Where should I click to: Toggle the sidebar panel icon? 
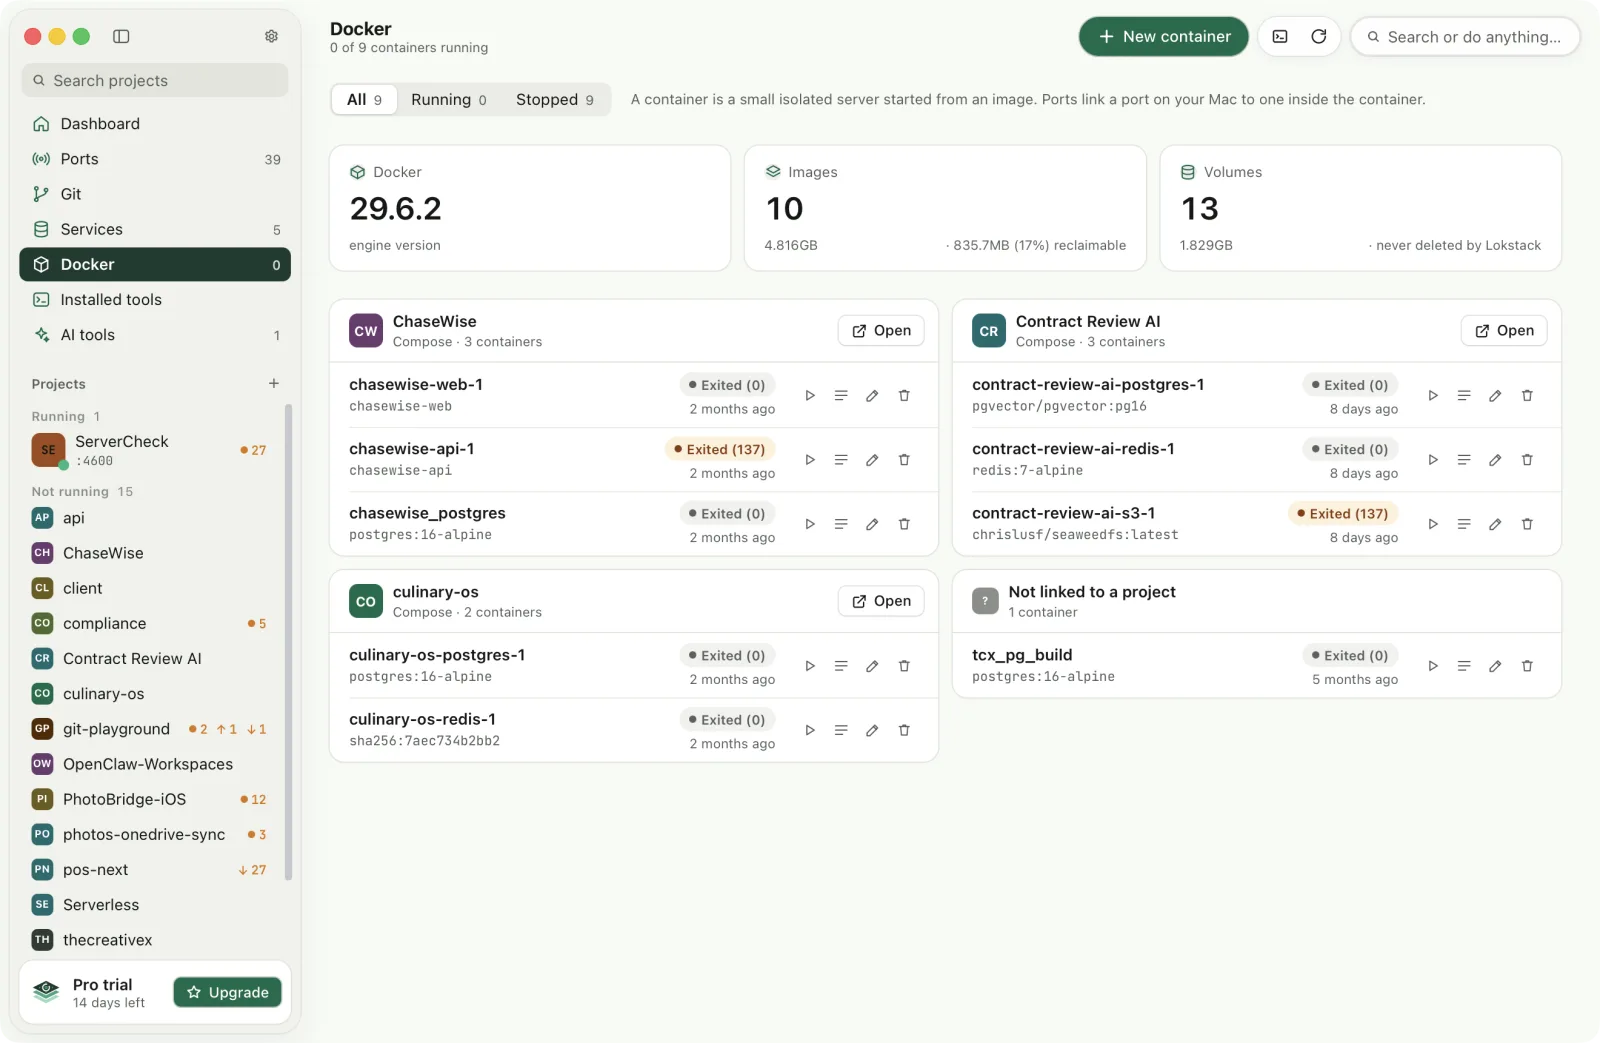pos(121,36)
